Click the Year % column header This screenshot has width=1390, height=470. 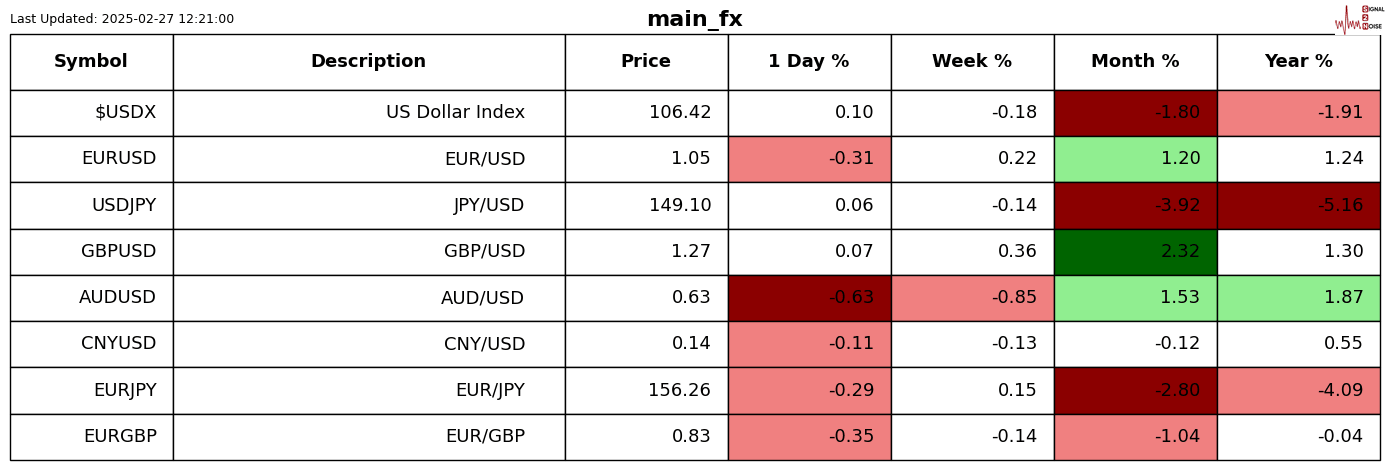[x=1298, y=62]
